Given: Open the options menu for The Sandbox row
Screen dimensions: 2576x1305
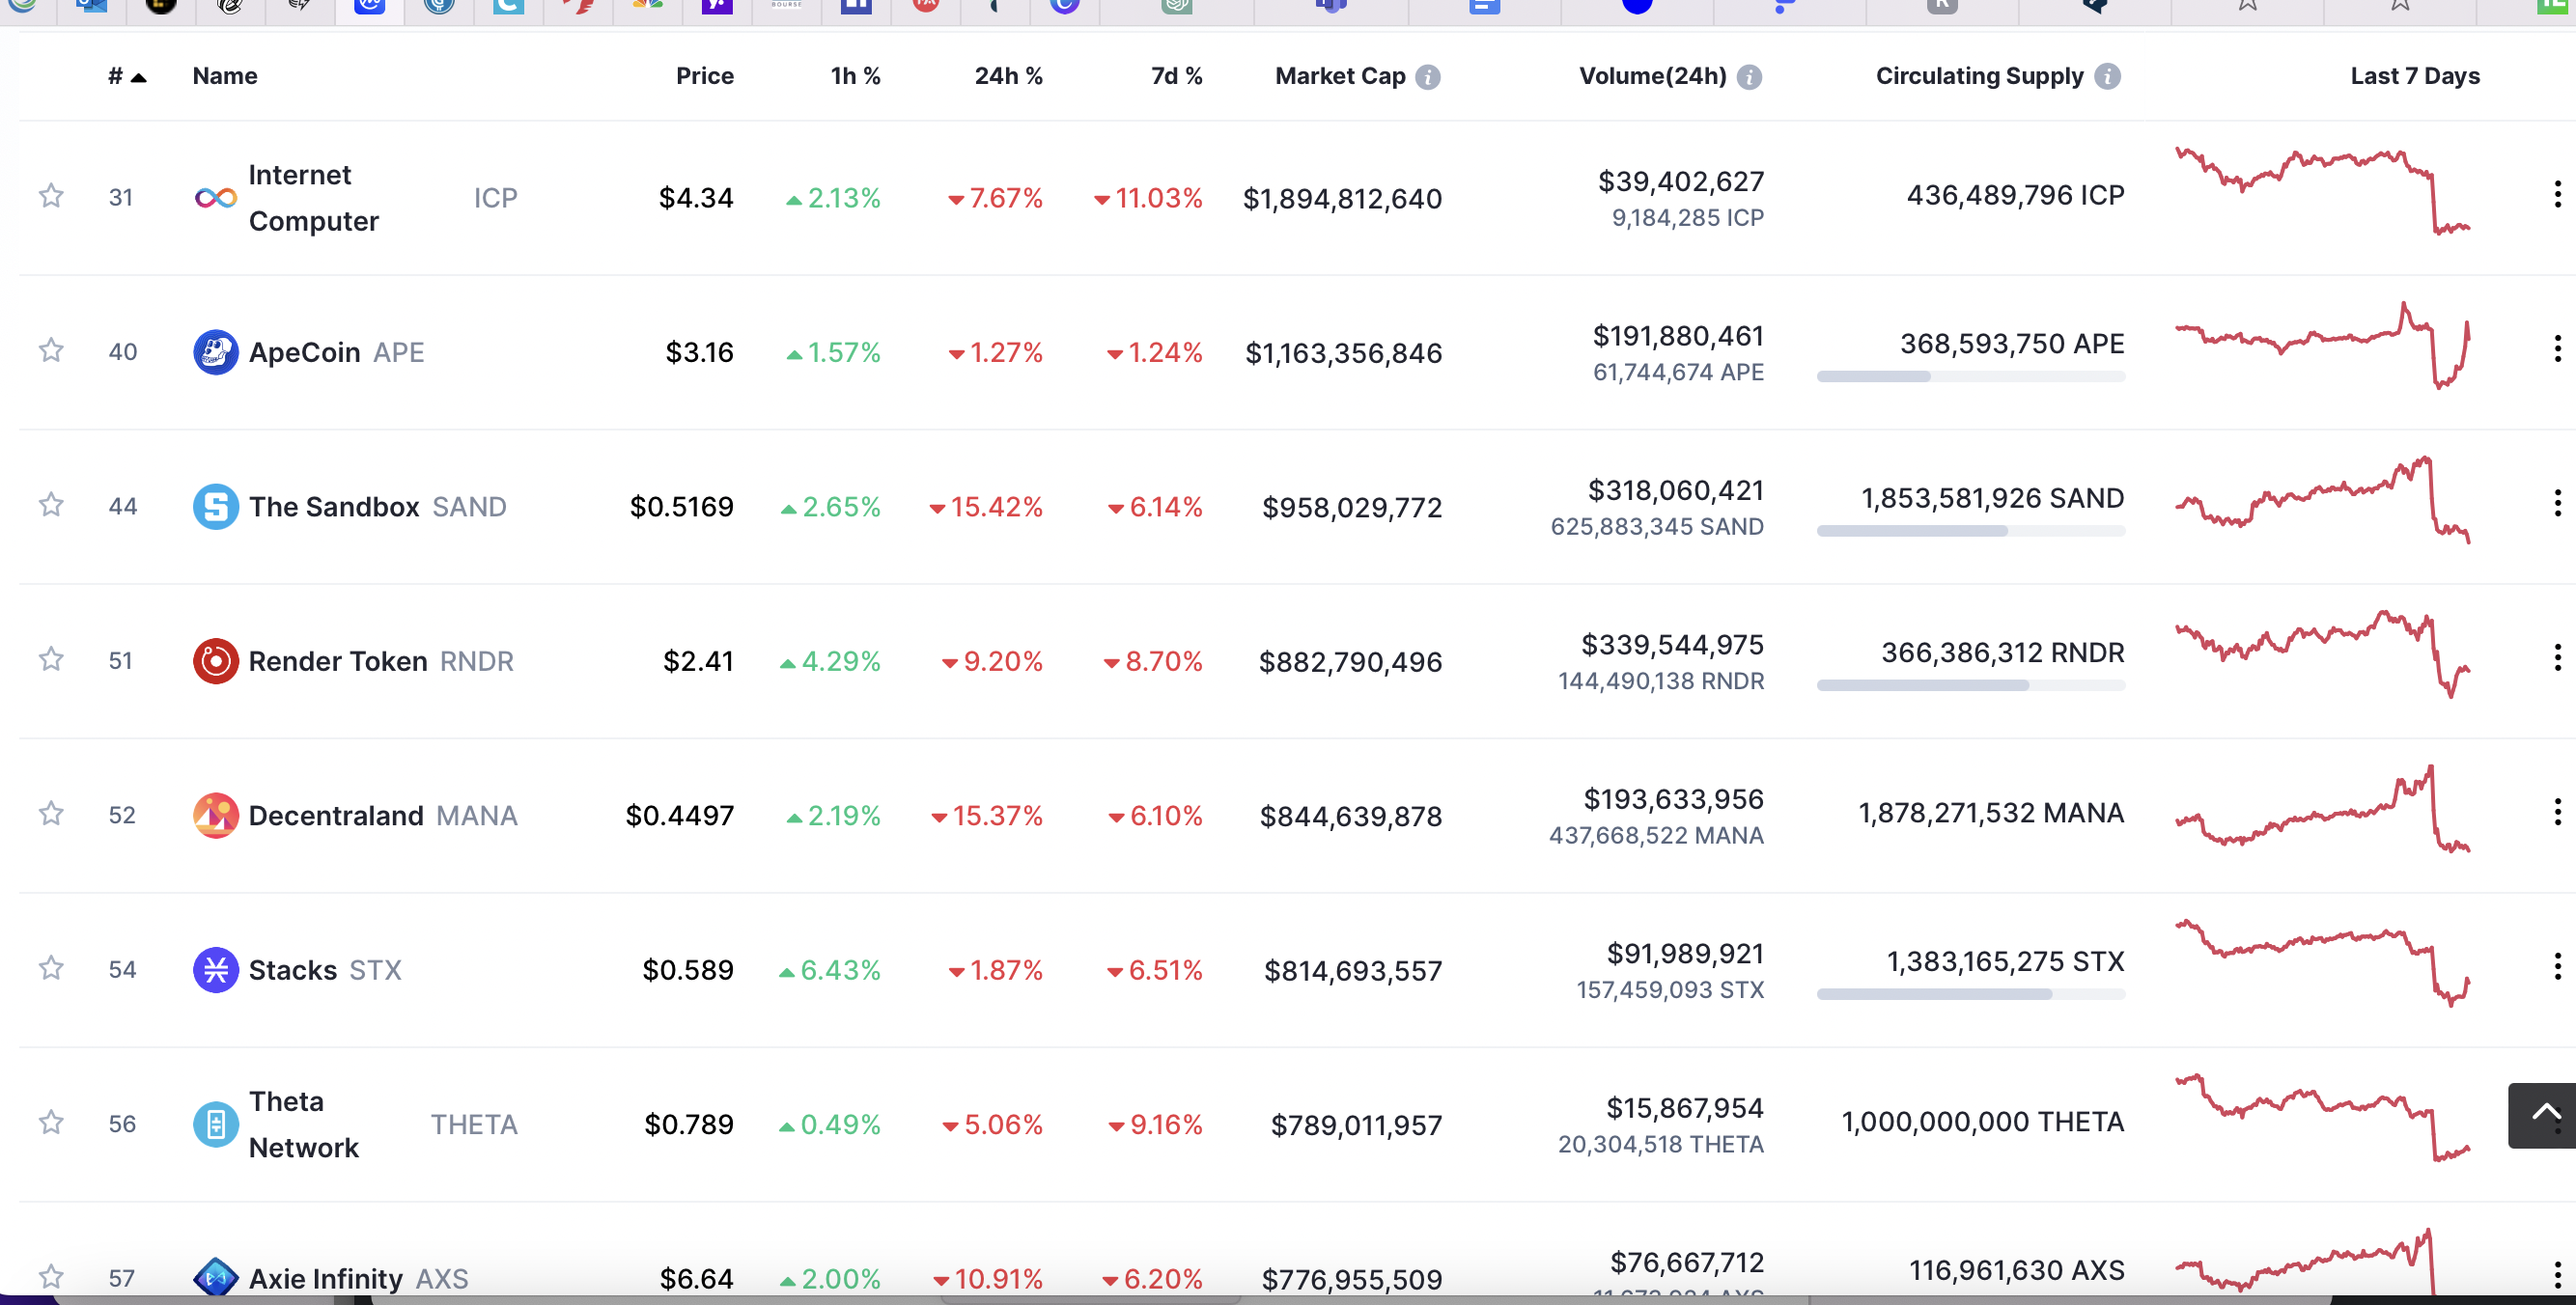Looking at the screenshot, I should 2556,503.
